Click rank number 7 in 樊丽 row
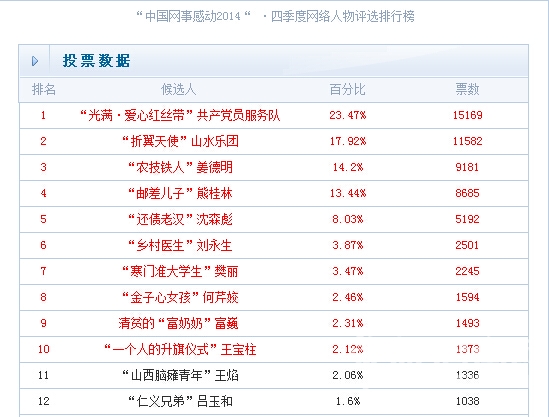This screenshot has height=417, width=549. click(43, 271)
